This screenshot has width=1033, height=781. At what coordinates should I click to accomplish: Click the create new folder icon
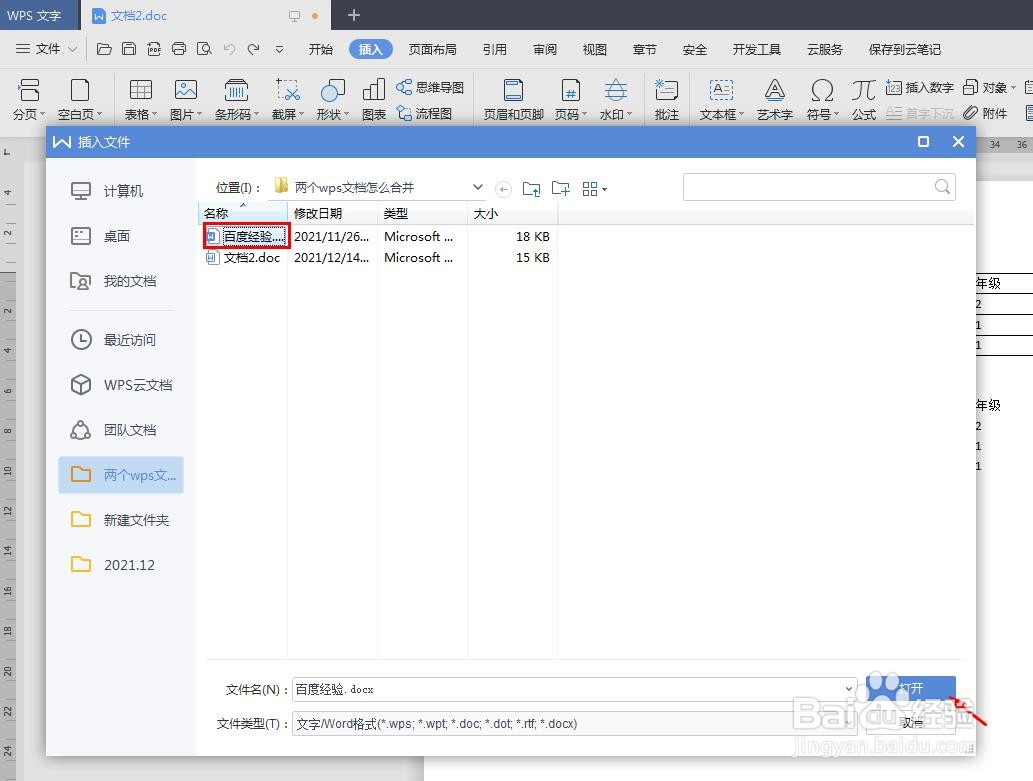point(561,188)
